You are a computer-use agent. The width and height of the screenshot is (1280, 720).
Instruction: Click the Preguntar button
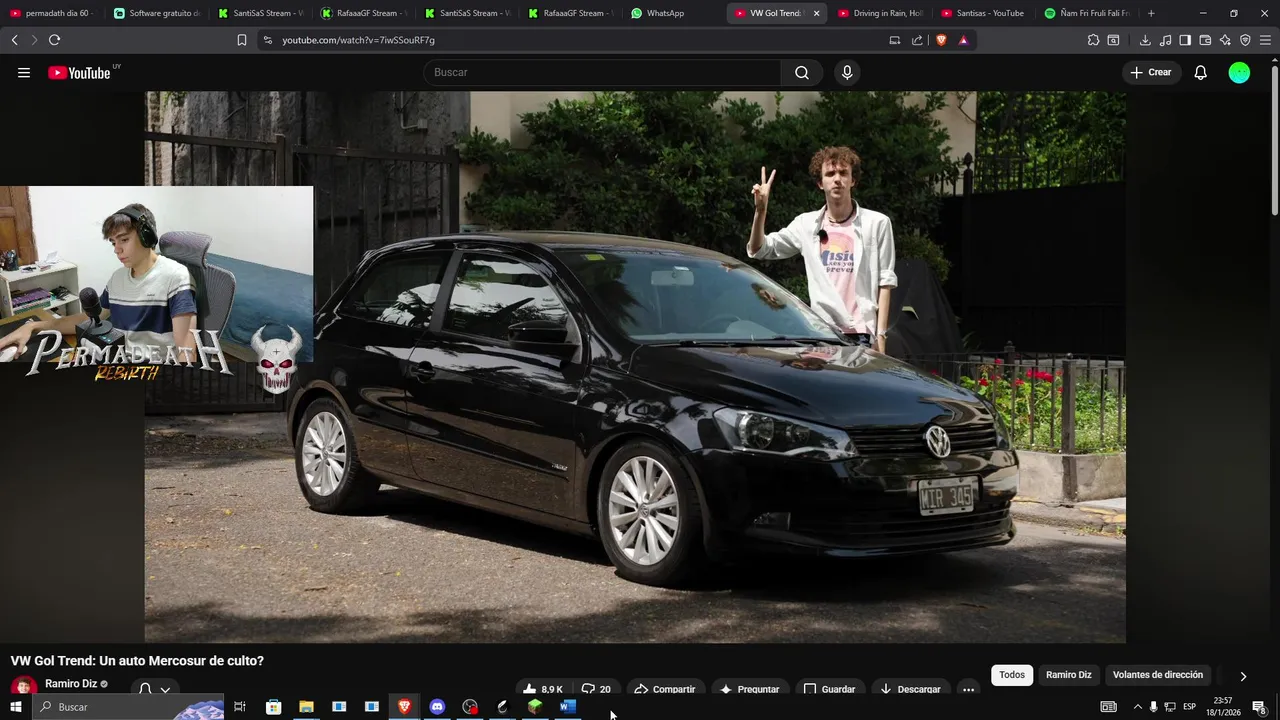tap(749, 689)
